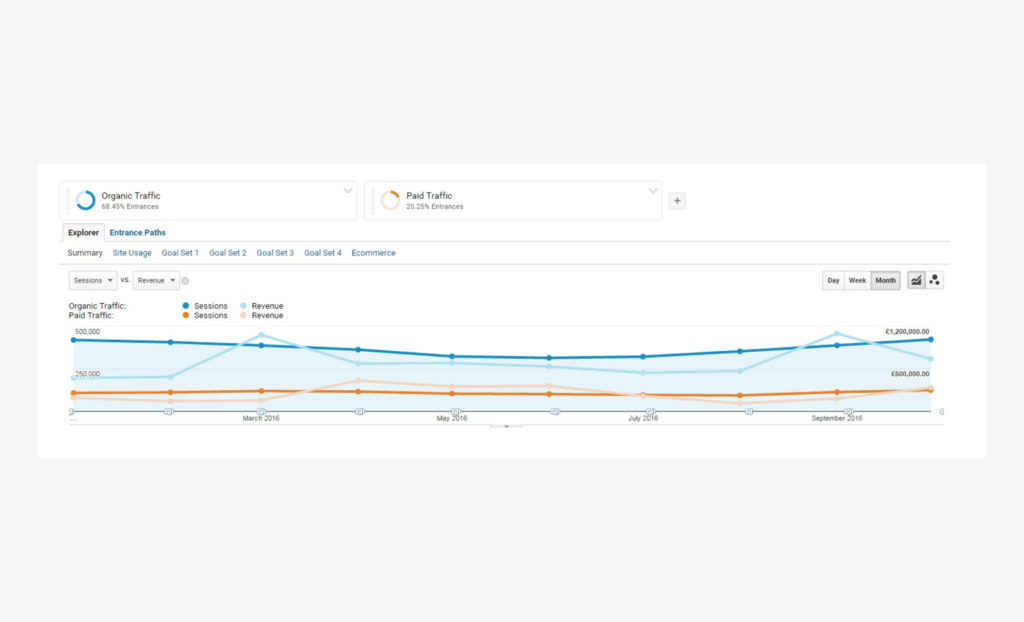Screen dimensions: 1024x622
Task: Click the September 2016 axis label
Action: (837, 419)
